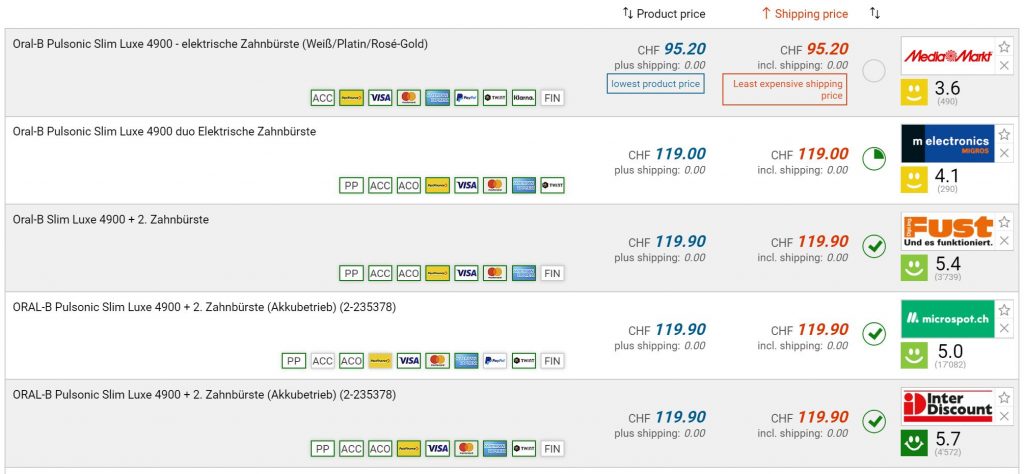This screenshot has height=474, width=1024.
Task: Hide the MediaMarkt offer using X
Action: pos(1004,66)
